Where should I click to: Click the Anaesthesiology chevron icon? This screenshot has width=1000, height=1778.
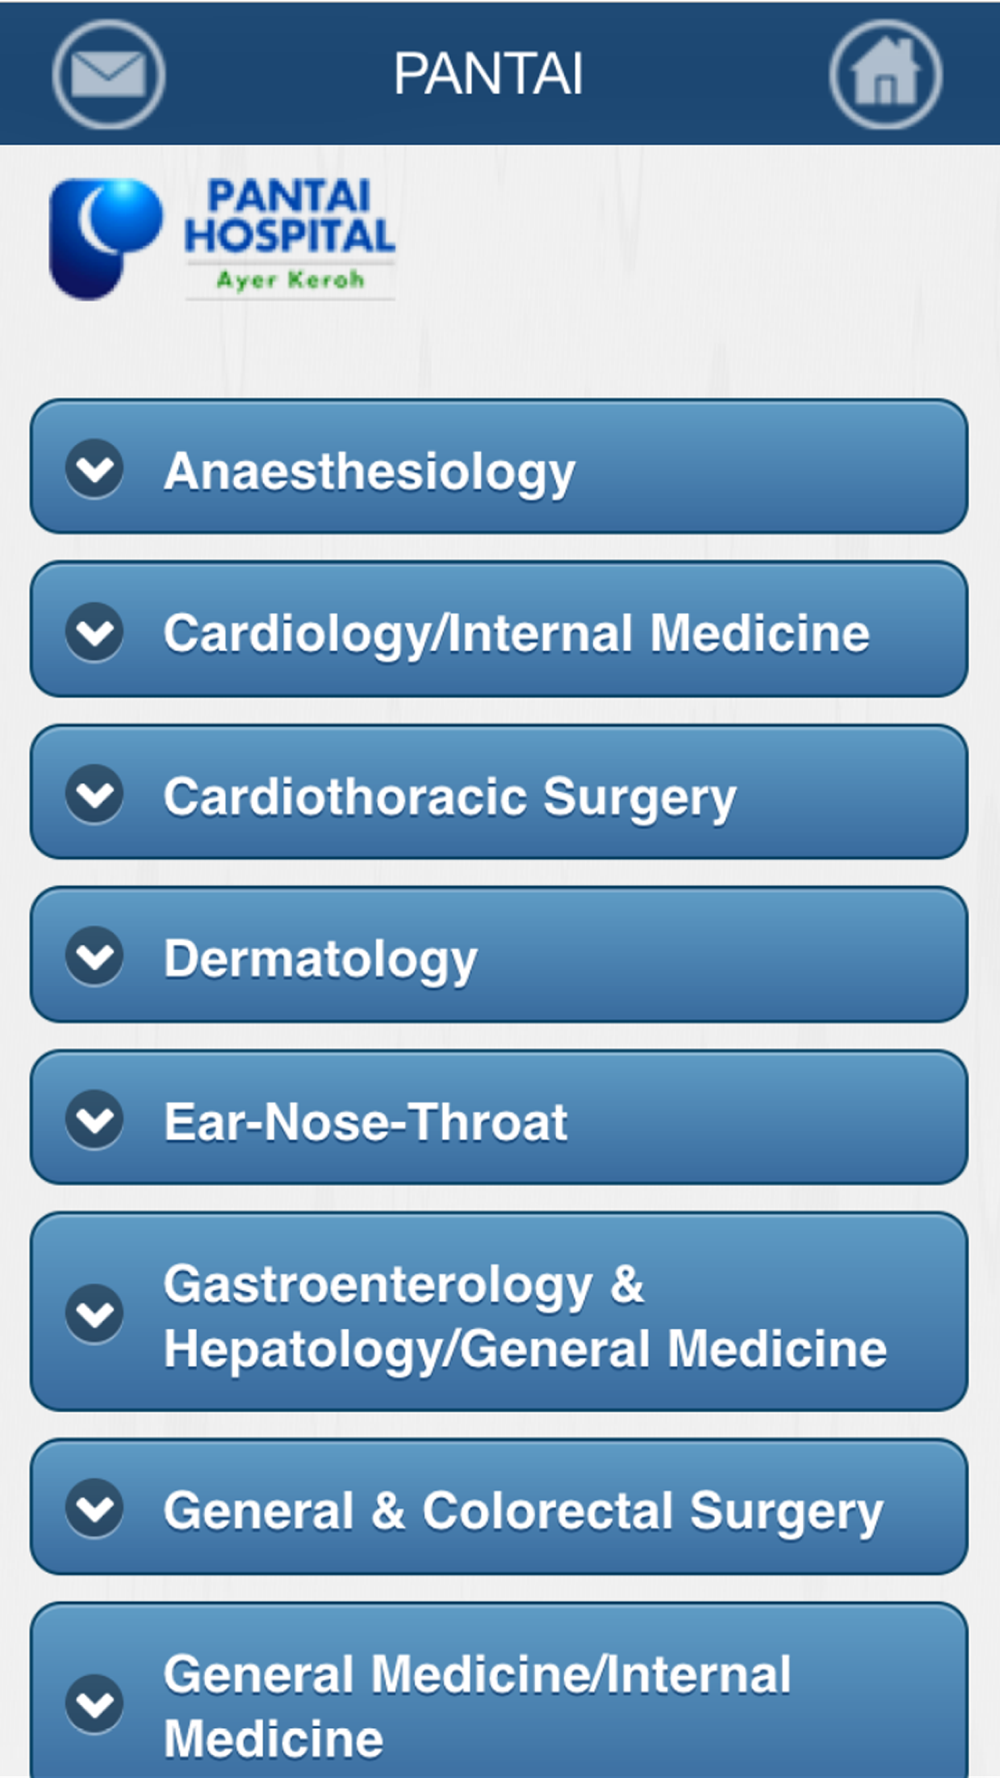point(95,468)
